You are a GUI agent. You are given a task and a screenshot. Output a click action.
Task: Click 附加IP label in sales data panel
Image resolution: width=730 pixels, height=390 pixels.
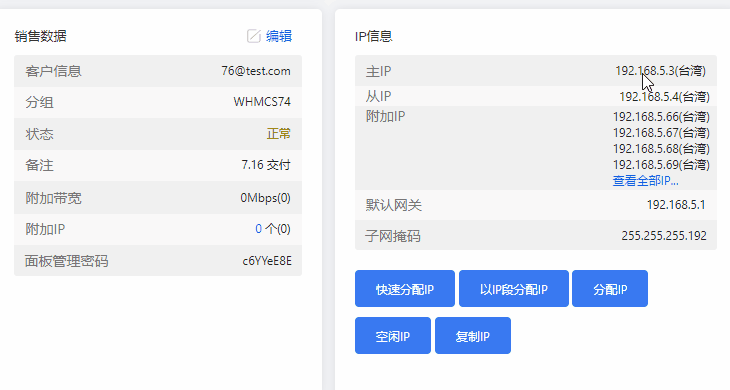coord(45,229)
